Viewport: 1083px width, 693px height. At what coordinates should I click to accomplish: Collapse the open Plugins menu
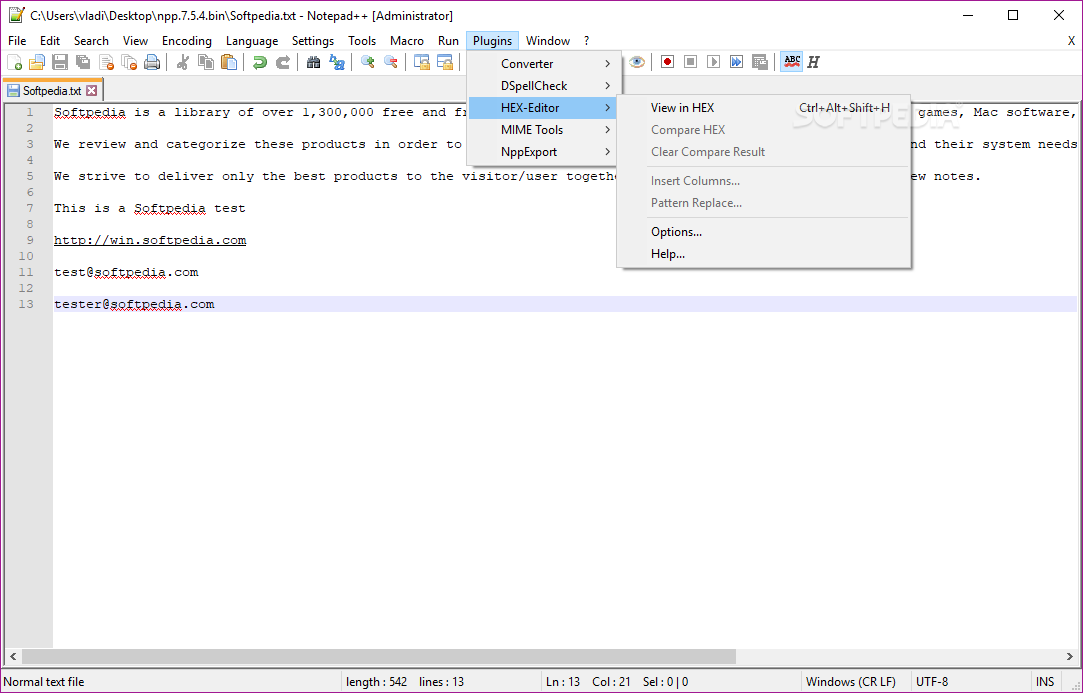point(492,41)
